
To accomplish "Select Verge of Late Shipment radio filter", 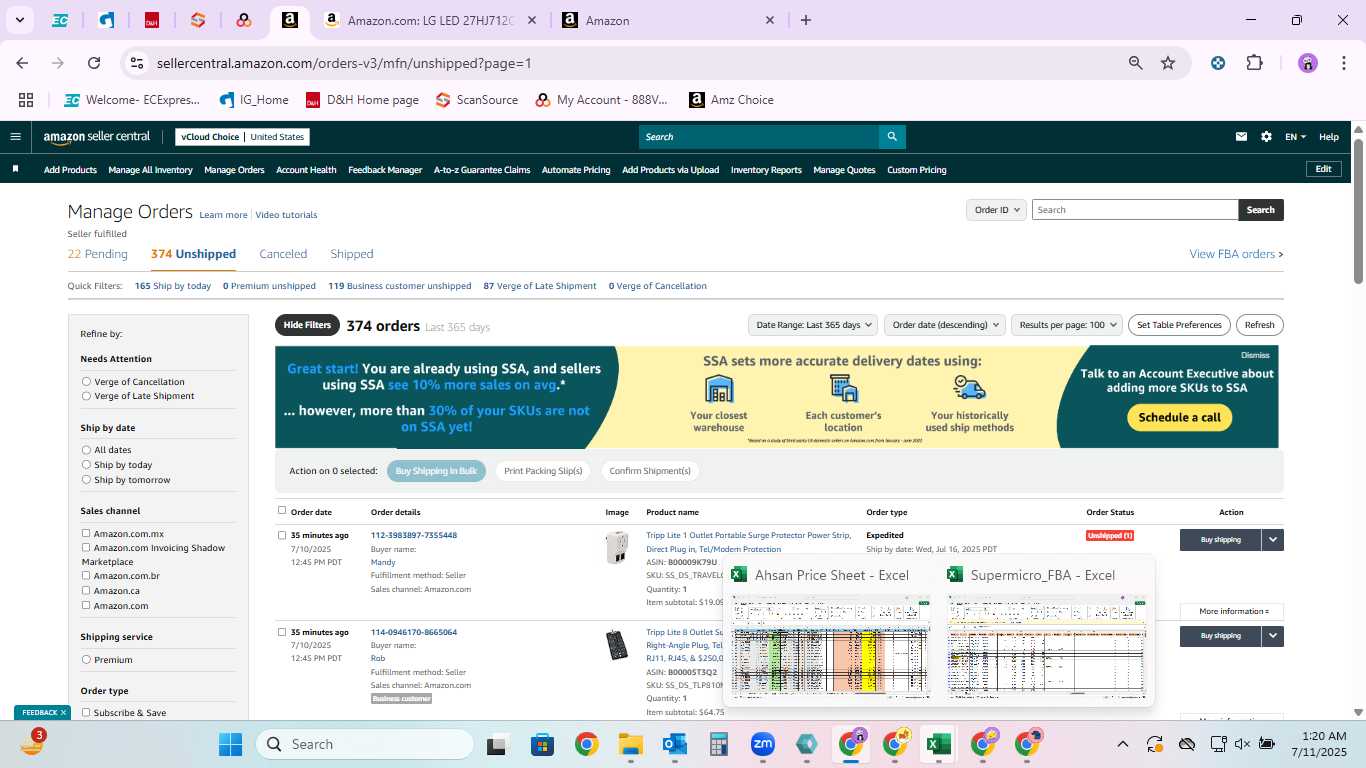I will coord(86,396).
